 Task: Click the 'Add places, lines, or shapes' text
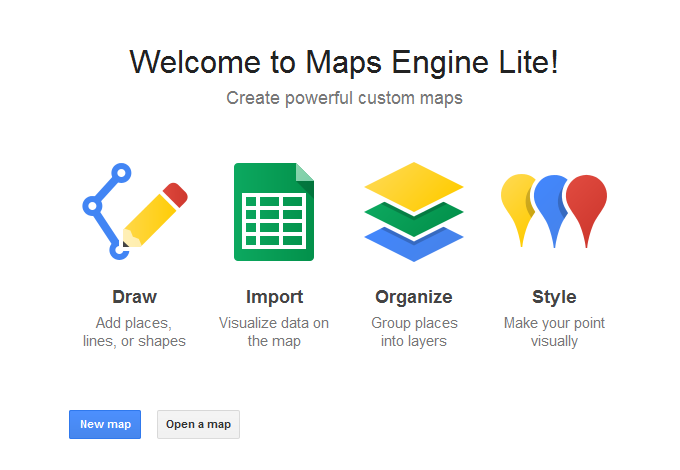pos(134,332)
